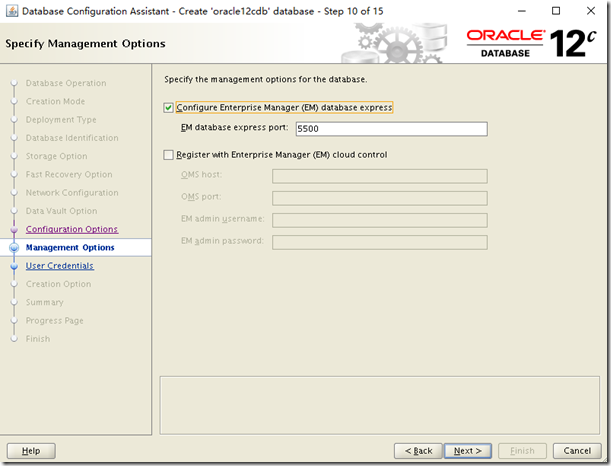Screen dimensions: 611x466
Task: Click the Fast Recovery Option step
Action: click(69, 175)
